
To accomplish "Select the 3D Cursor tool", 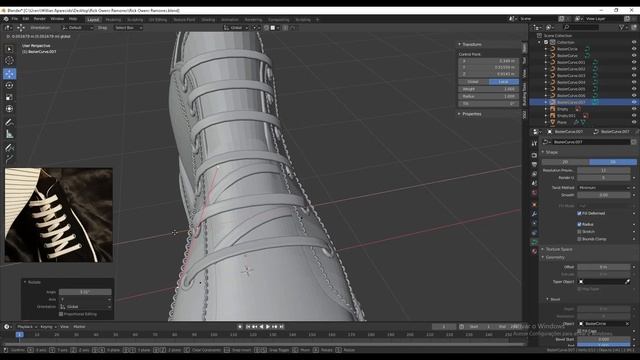I will [x=9, y=61].
